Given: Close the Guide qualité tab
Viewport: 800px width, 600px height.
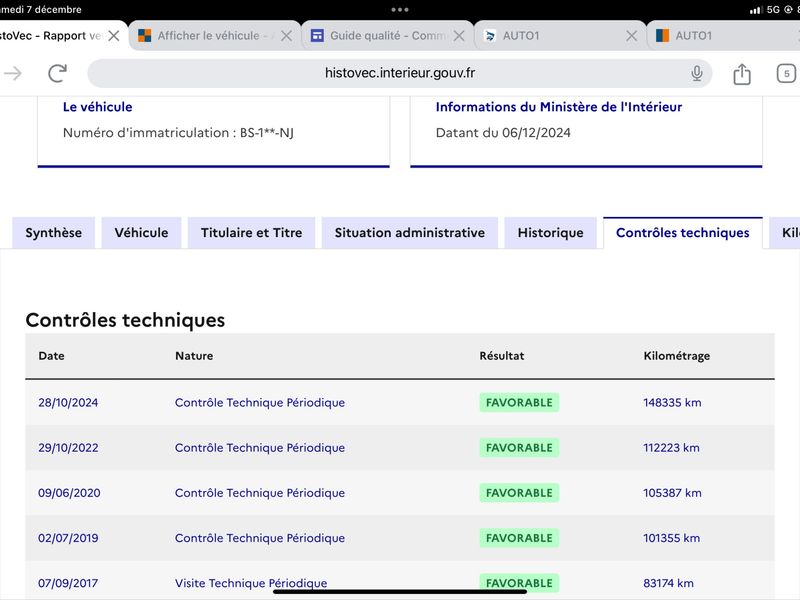Looking at the screenshot, I should tap(459, 36).
